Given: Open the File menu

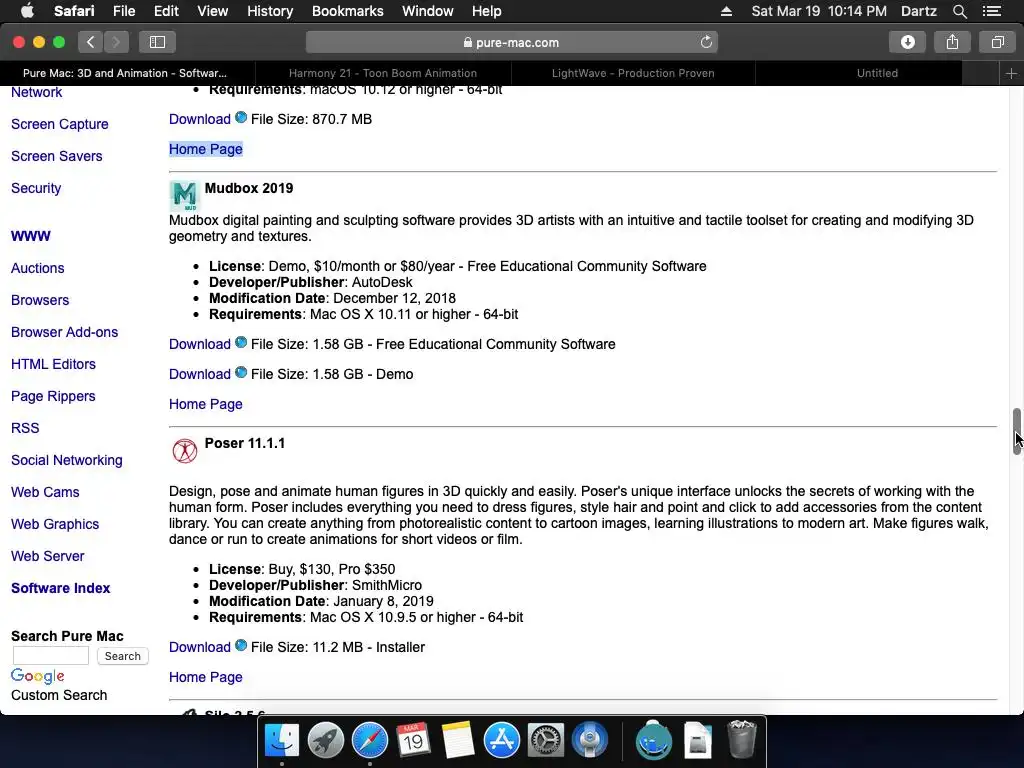Looking at the screenshot, I should click(123, 11).
